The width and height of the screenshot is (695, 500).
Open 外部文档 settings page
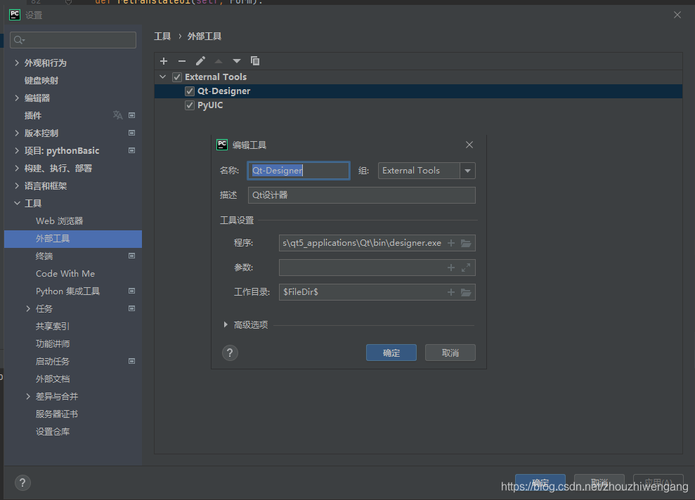point(52,379)
